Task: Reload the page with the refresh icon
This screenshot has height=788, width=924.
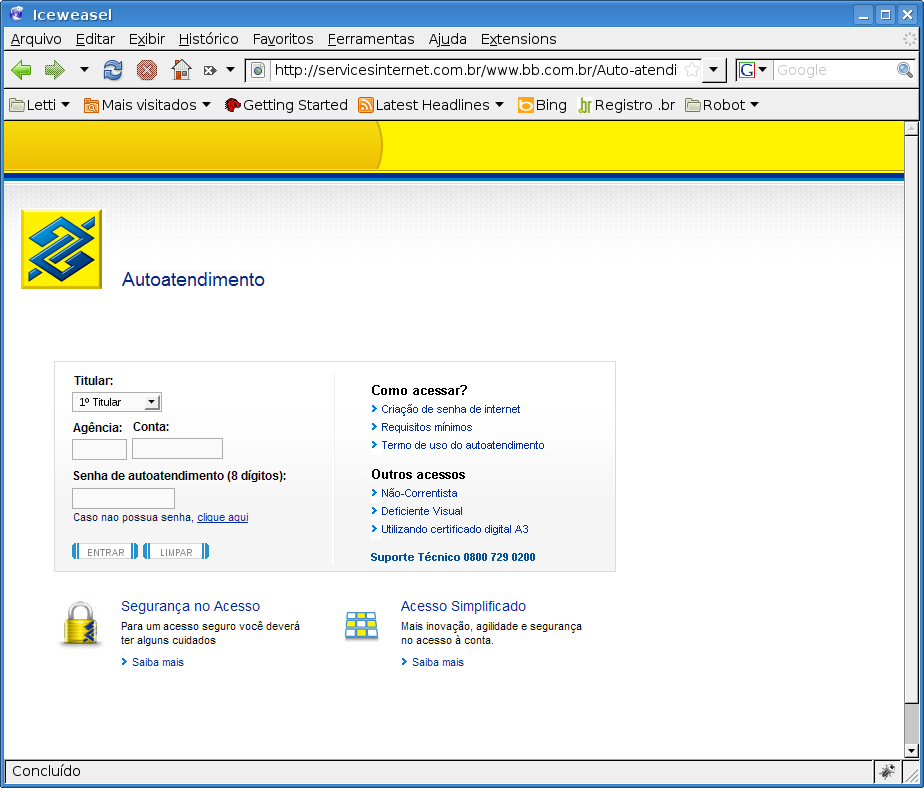Action: coord(113,70)
